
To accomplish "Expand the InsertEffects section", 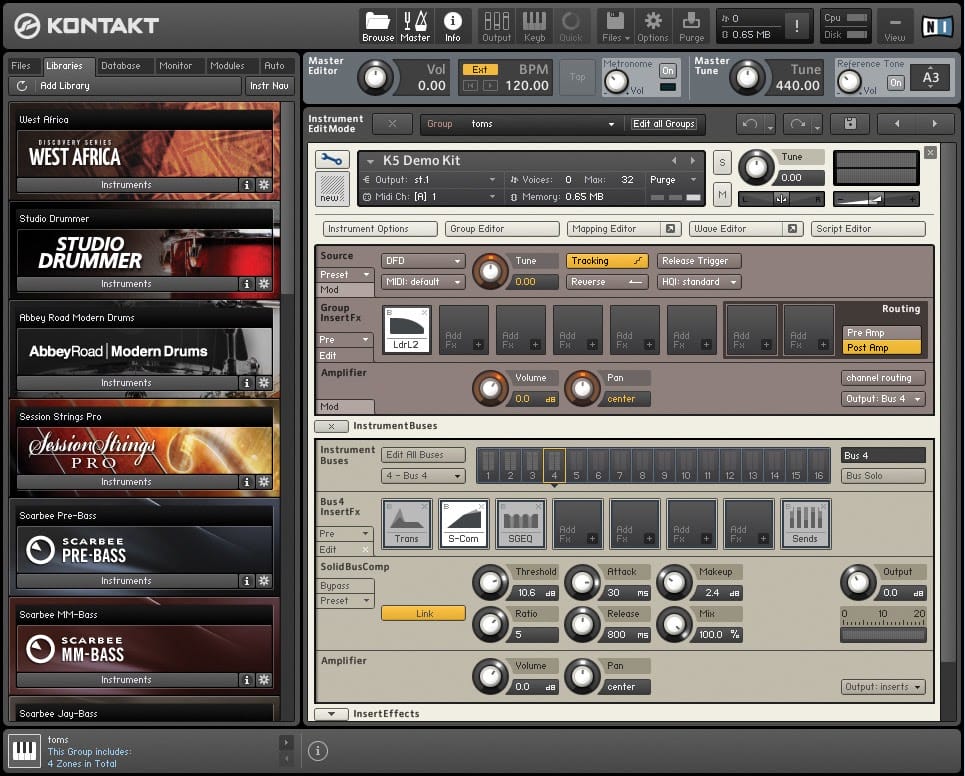I will tap(331, 714).
